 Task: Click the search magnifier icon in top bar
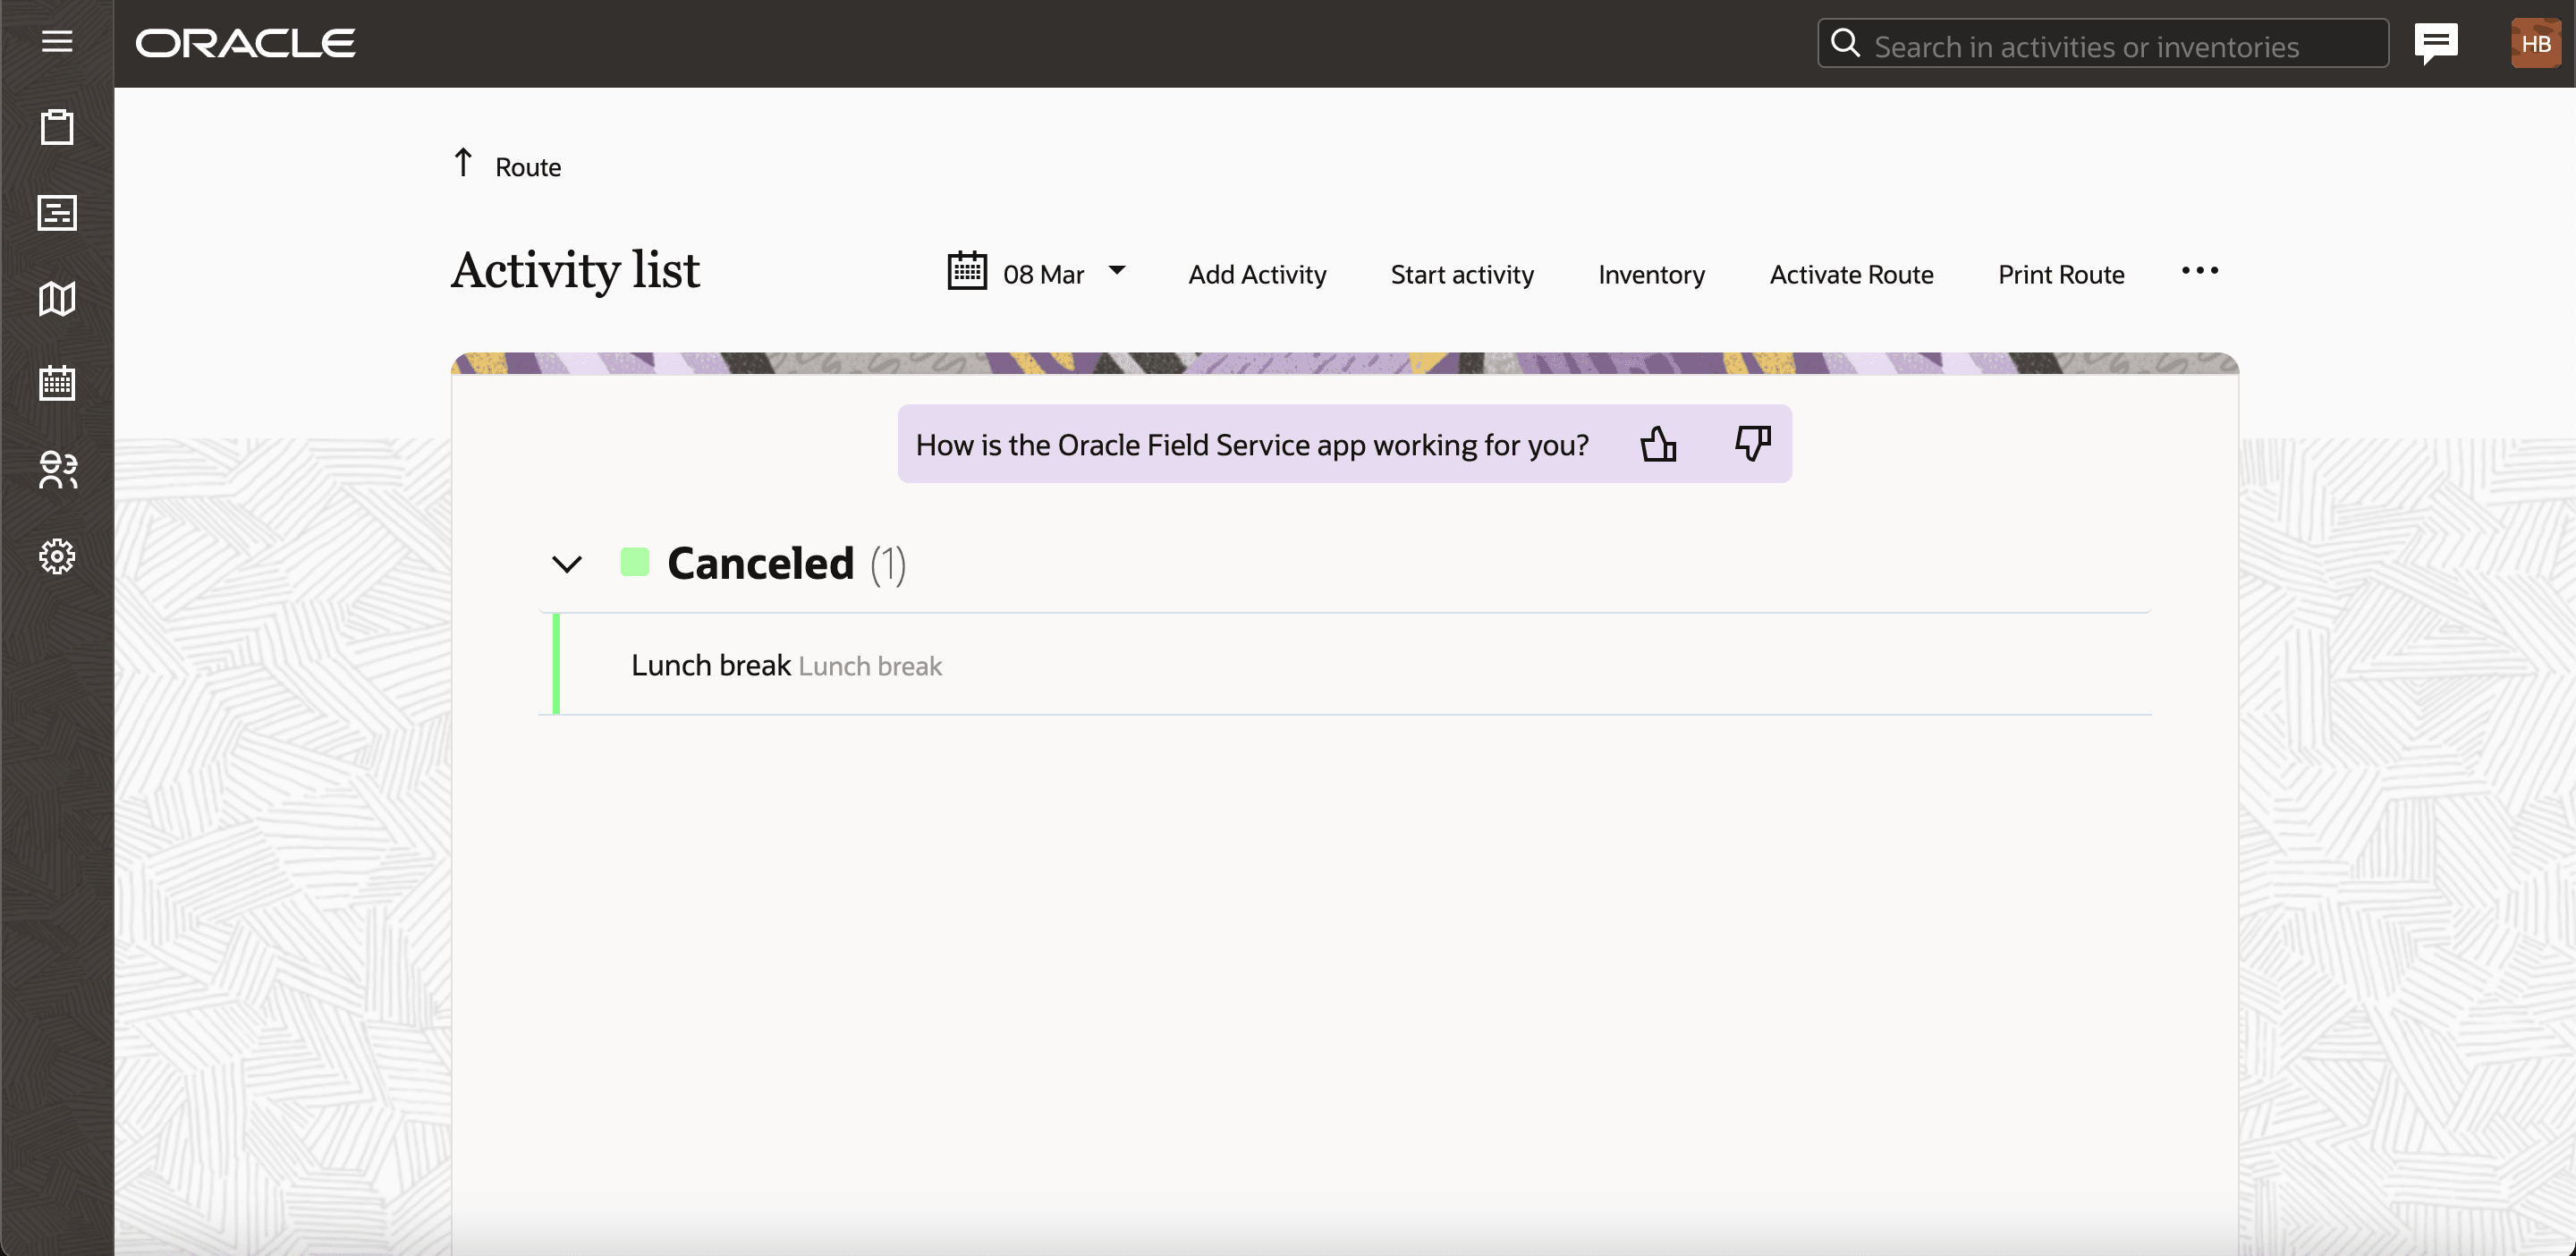(1845, 42)
